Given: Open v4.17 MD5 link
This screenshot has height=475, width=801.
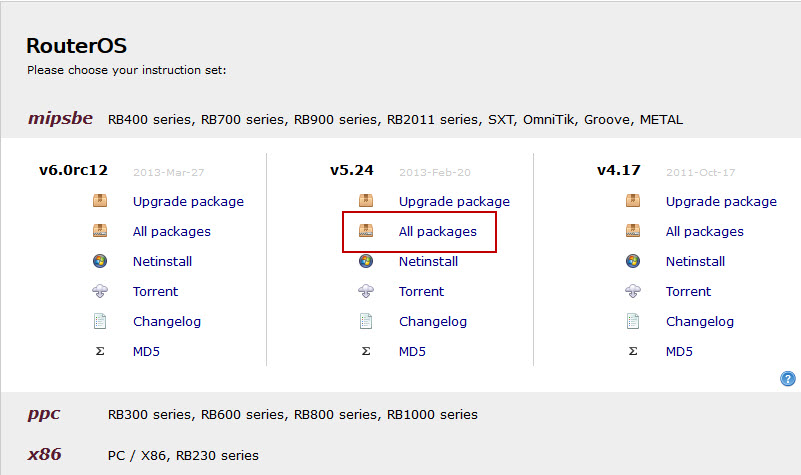Looking at the screenshot, I should tap(679, 351).
